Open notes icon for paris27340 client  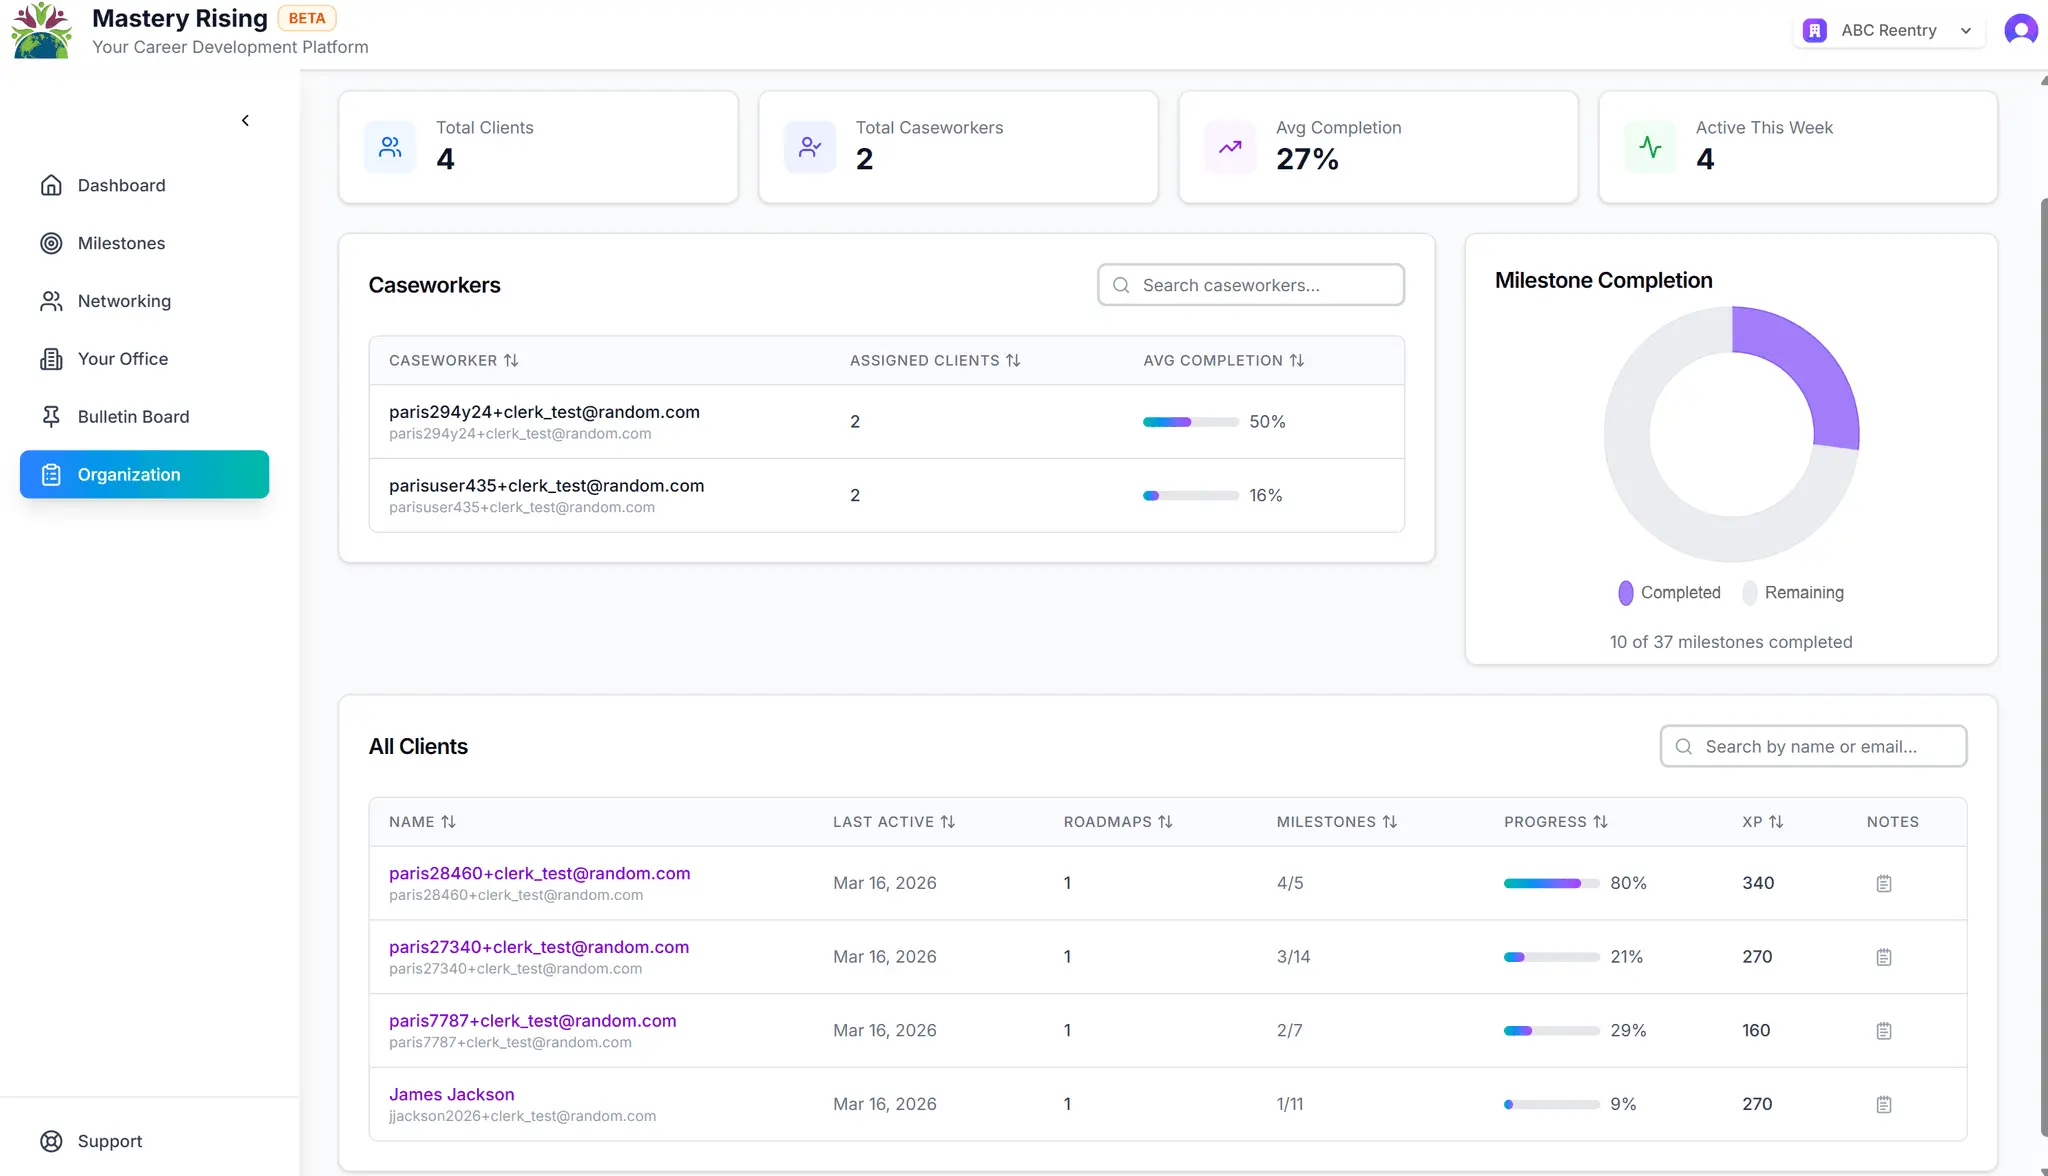coord(1884,957)
